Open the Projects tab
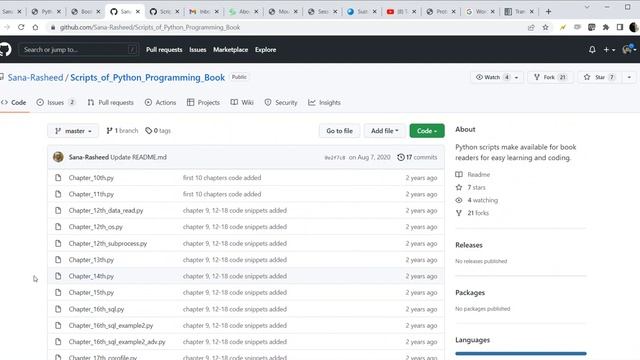Viewport: 640px width, 360px height. coord(203,102)
